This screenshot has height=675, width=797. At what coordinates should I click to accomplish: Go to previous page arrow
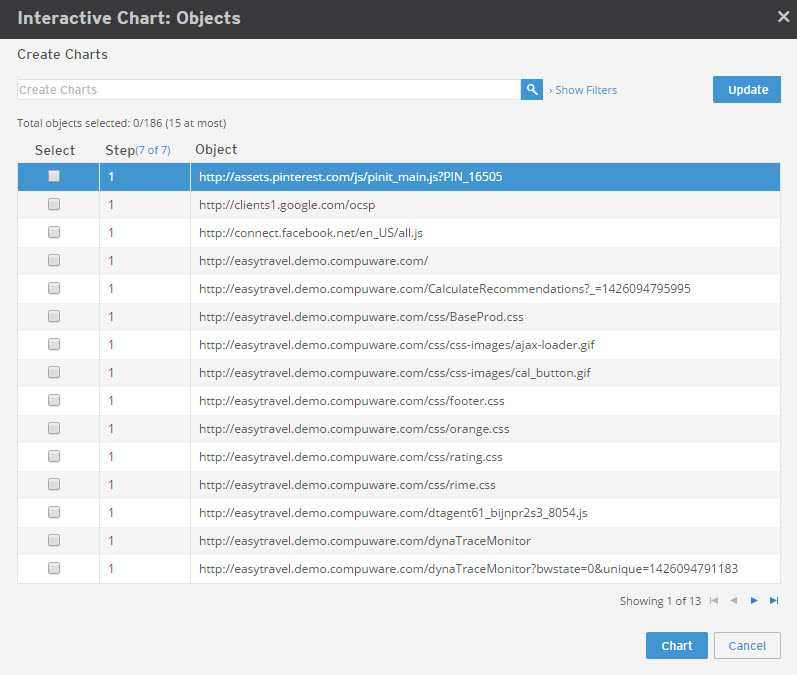coord(733,601)
